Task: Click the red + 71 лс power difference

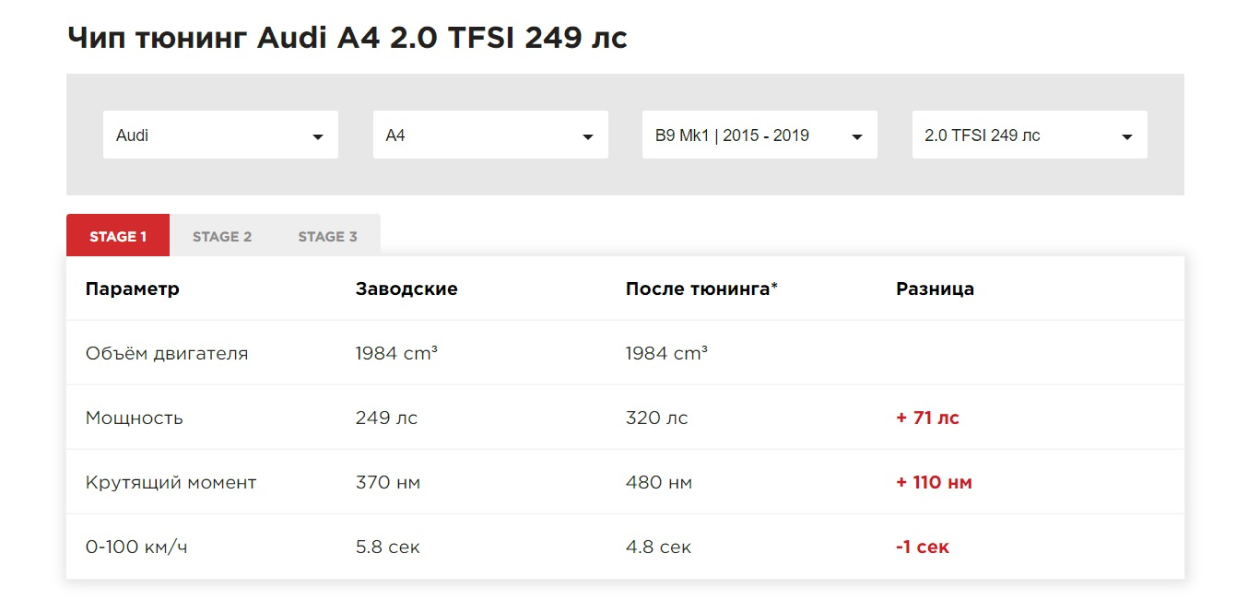Action: pyautogui.click(x=927, y=418)
